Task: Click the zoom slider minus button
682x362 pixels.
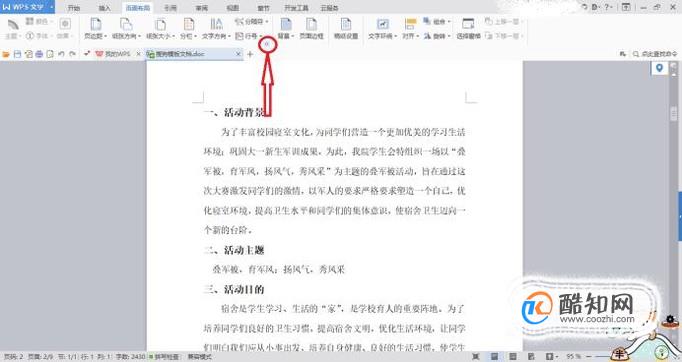Action: (x=588, y=357)
